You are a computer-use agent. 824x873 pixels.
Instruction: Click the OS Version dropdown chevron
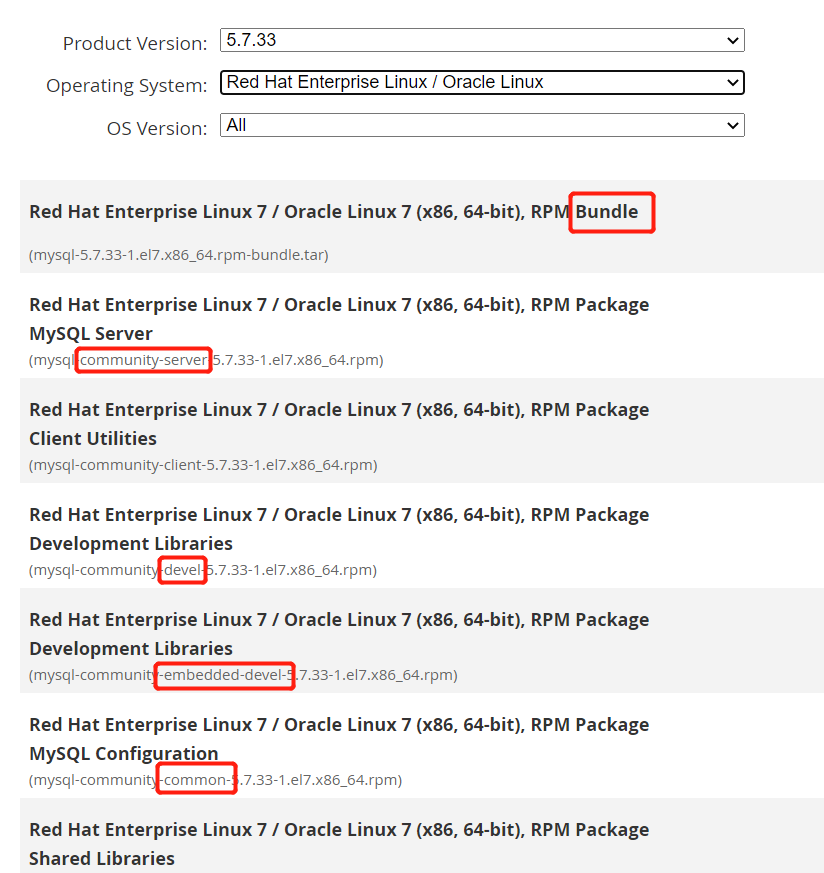point(733,126)
